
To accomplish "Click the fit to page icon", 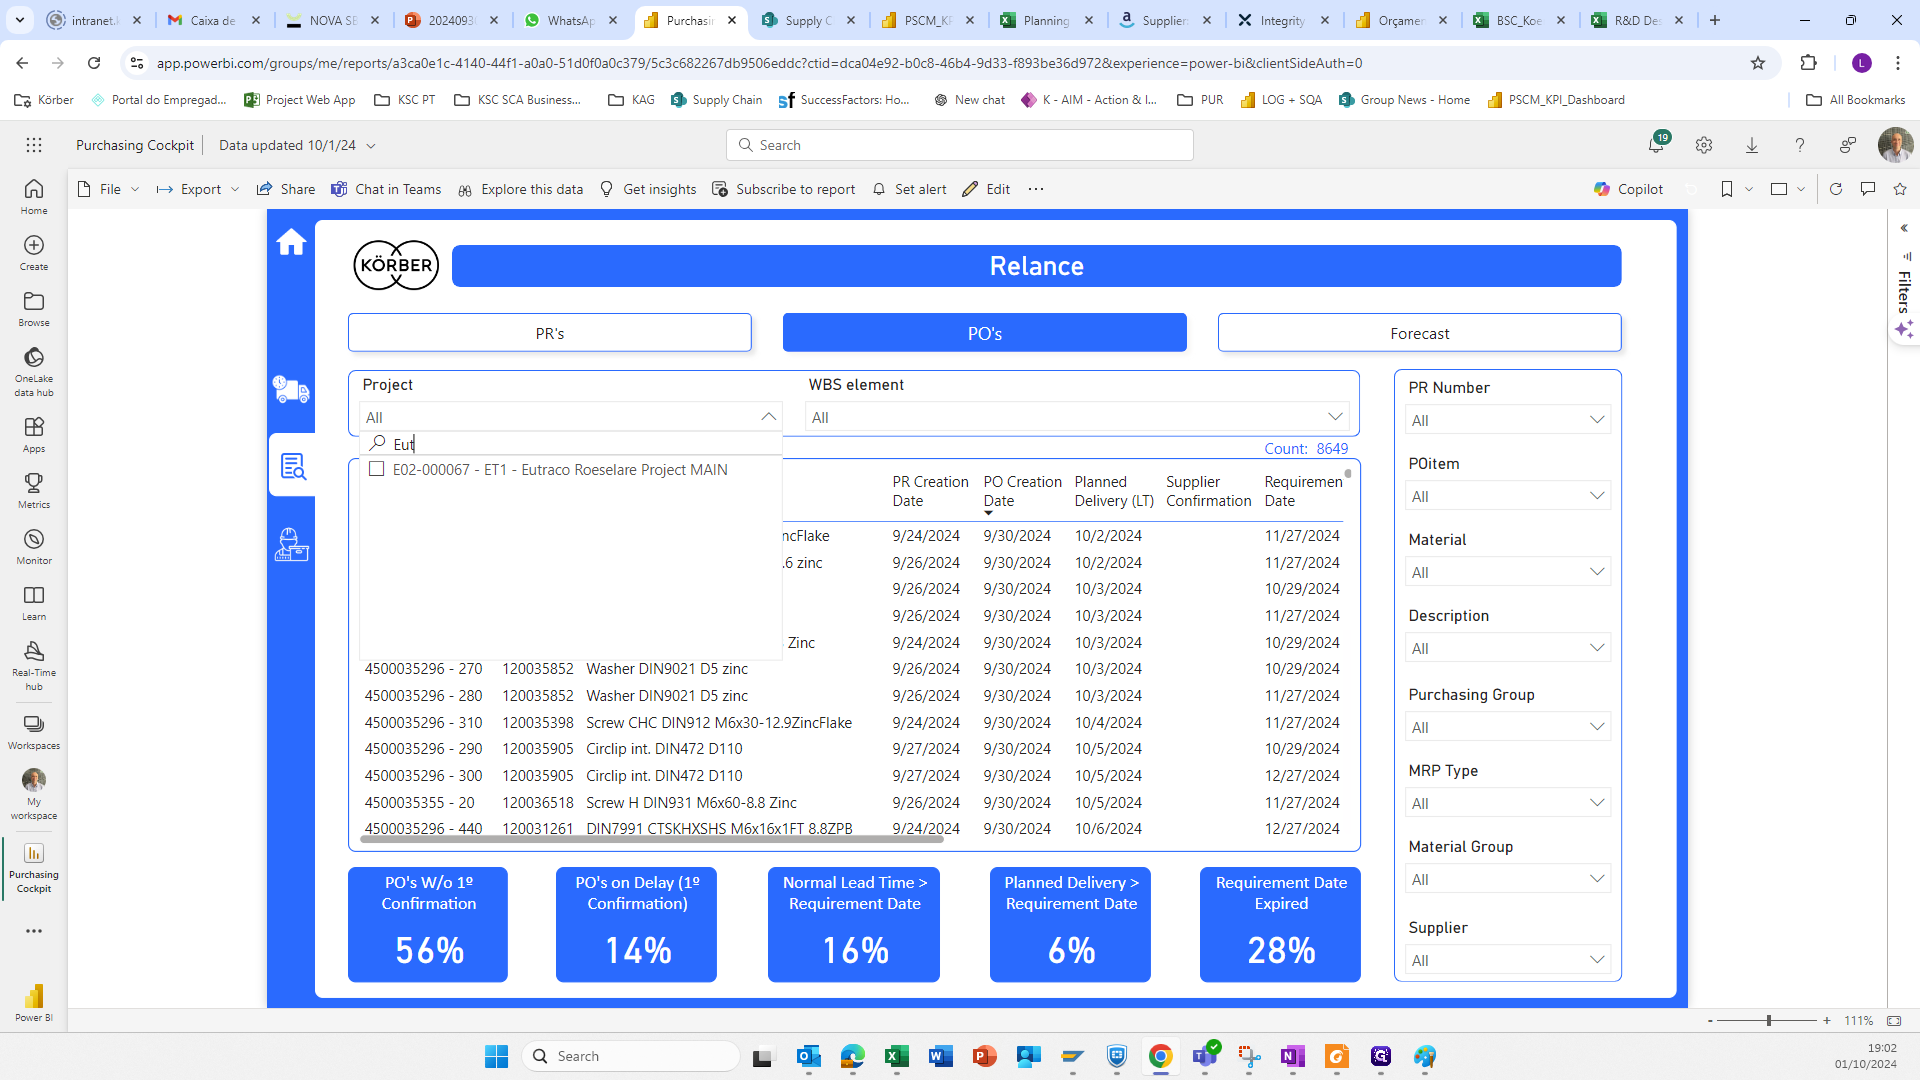I will coord(1894,1020).
